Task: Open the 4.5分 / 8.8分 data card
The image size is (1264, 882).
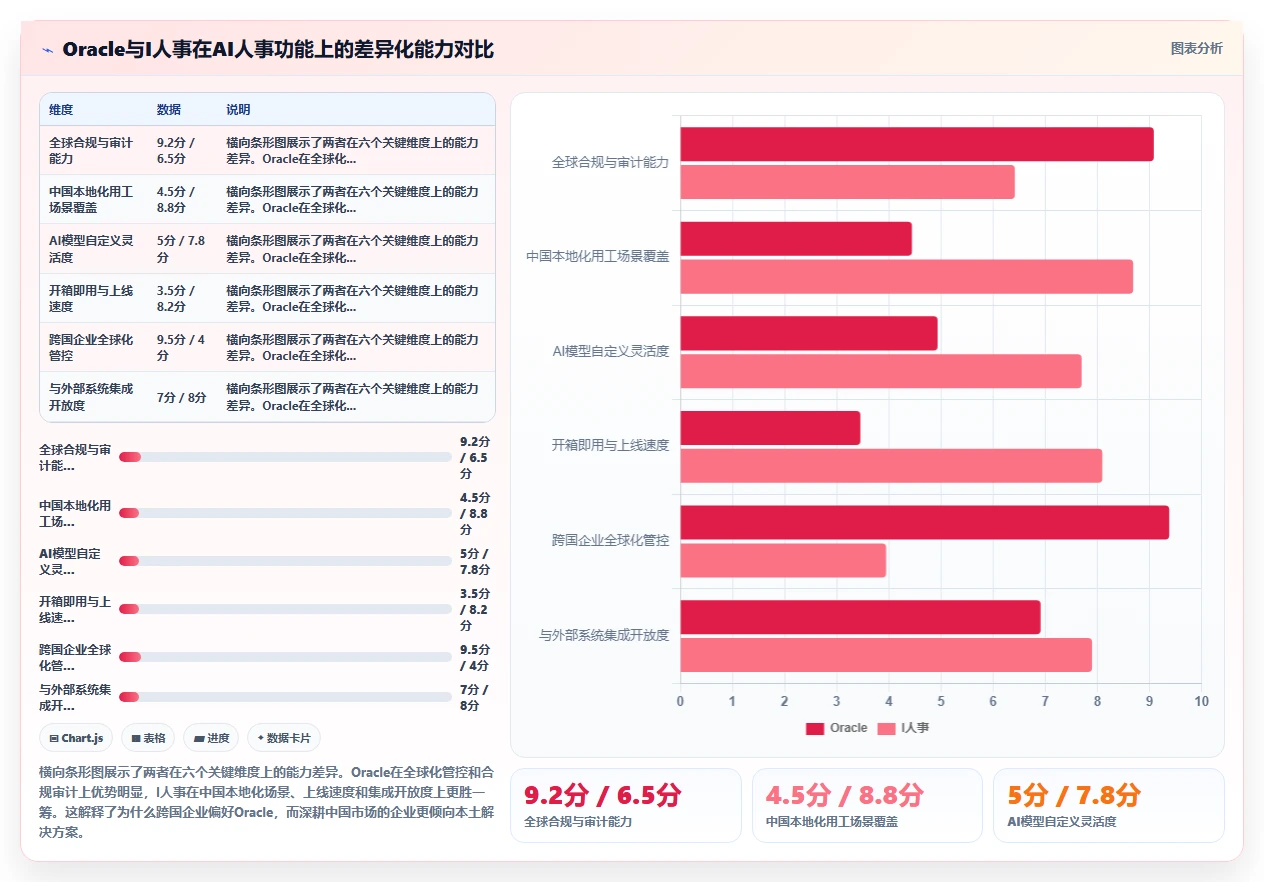Action: coord(867,805)
